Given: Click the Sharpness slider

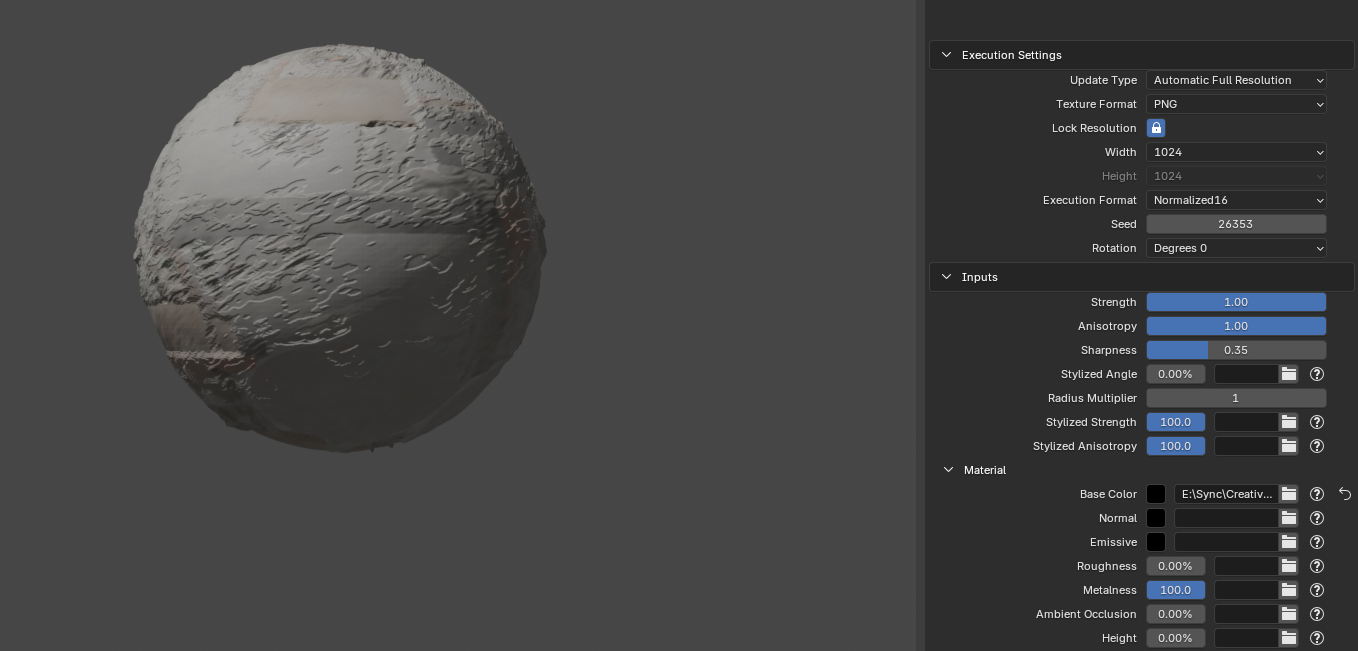Looking at the screenshot, I should click(x=1236, y=350).
